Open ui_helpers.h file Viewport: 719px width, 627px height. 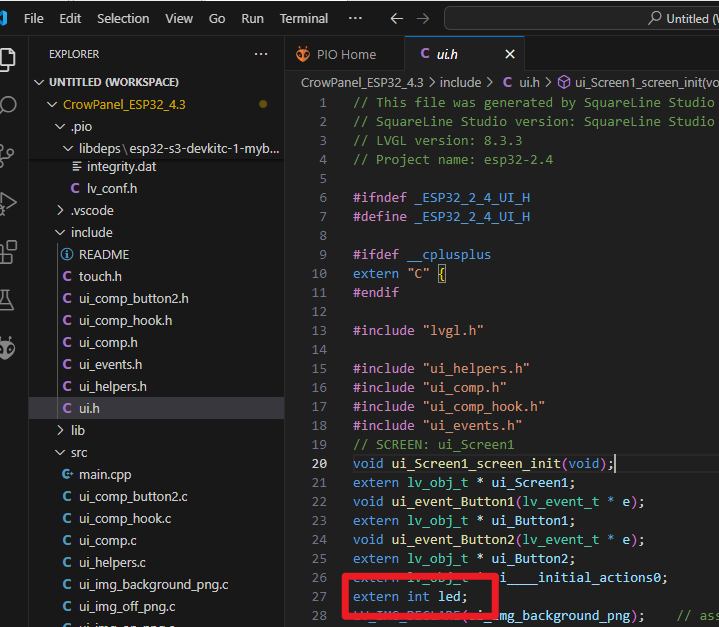156,387
